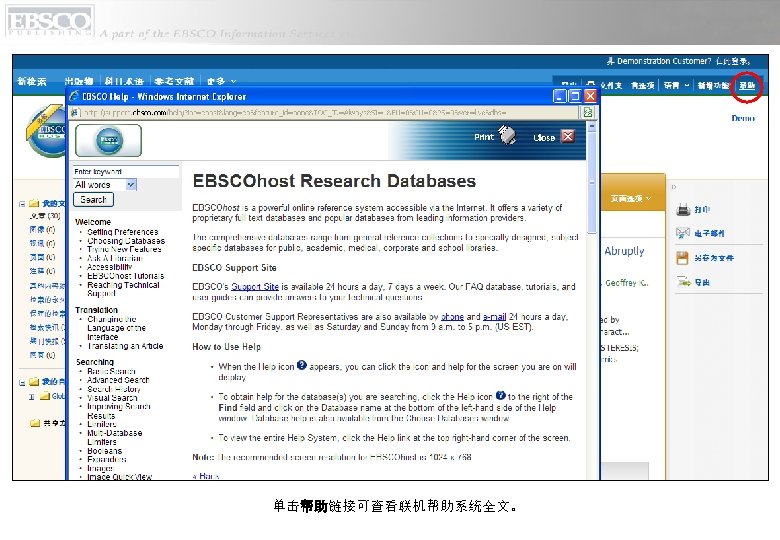This screenshot has height=540, width=780.
Task: Click the second blue Help question-mark icon in text
Action: [500, 395]
